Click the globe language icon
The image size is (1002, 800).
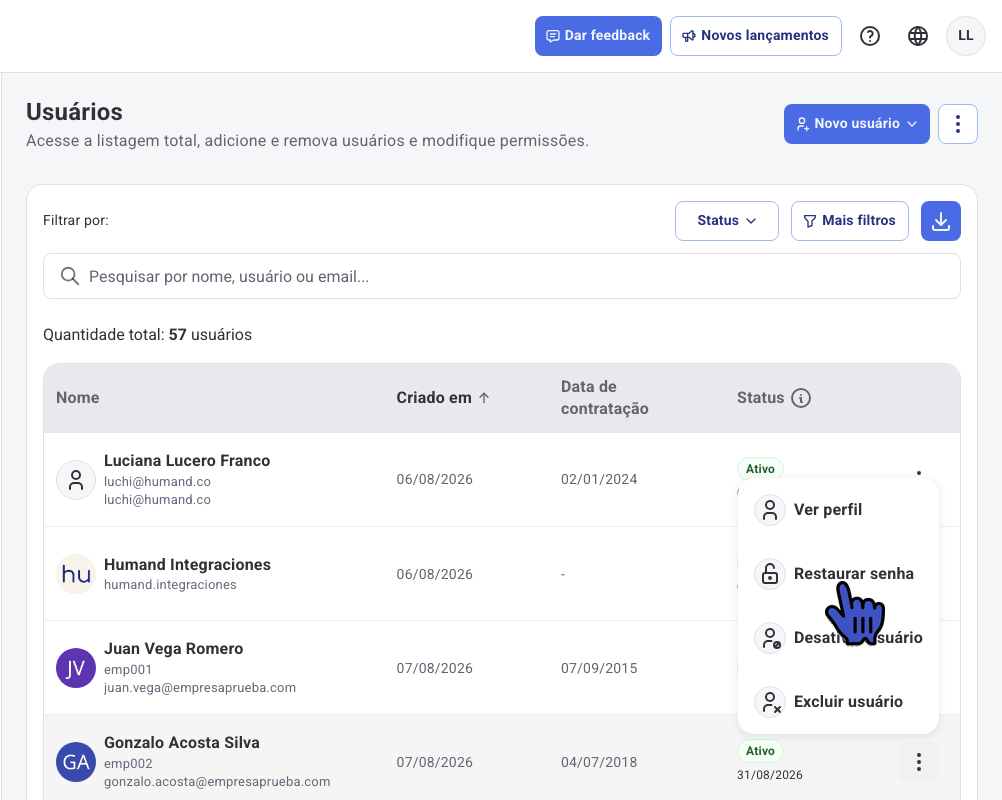point(918,36)
